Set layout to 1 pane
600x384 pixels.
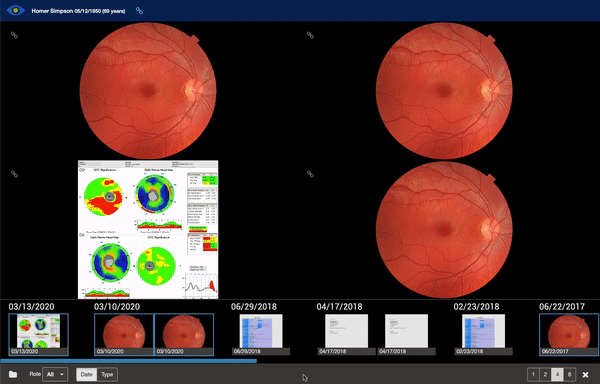point(533,374)
